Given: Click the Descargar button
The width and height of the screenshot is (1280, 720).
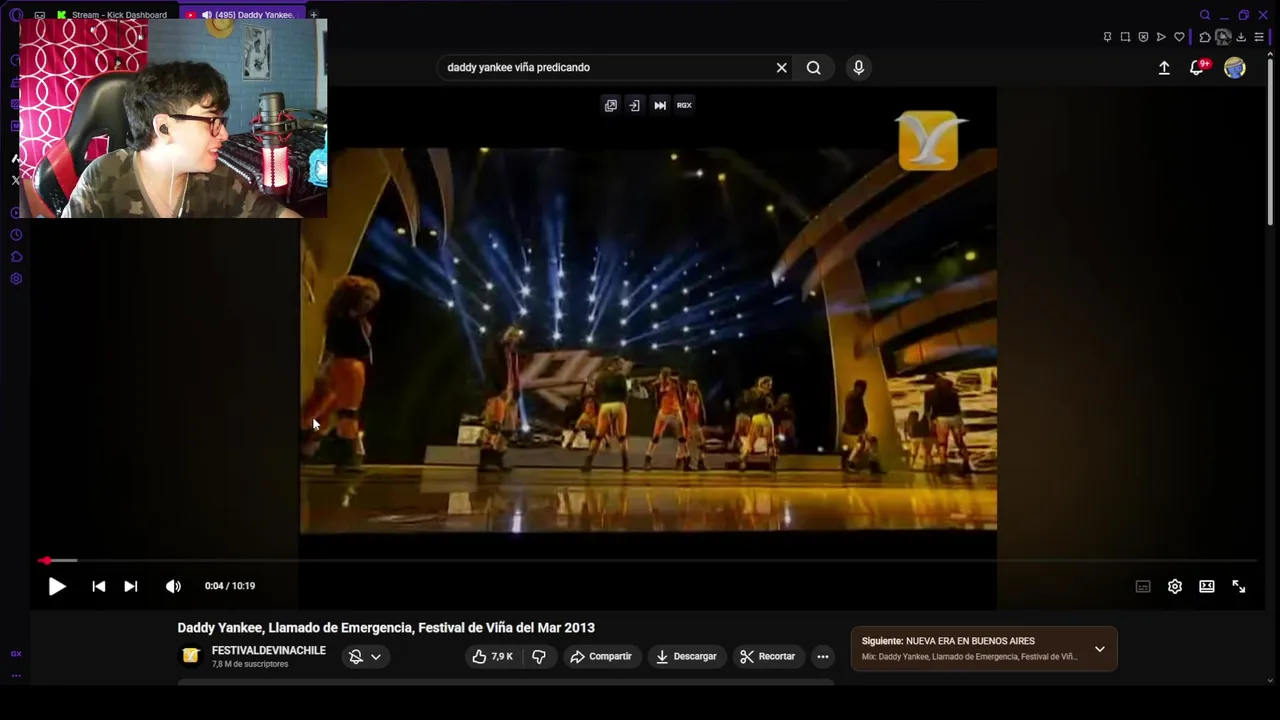Looking at the screenshot, I should pyautogui.click(x=686, y=656).
